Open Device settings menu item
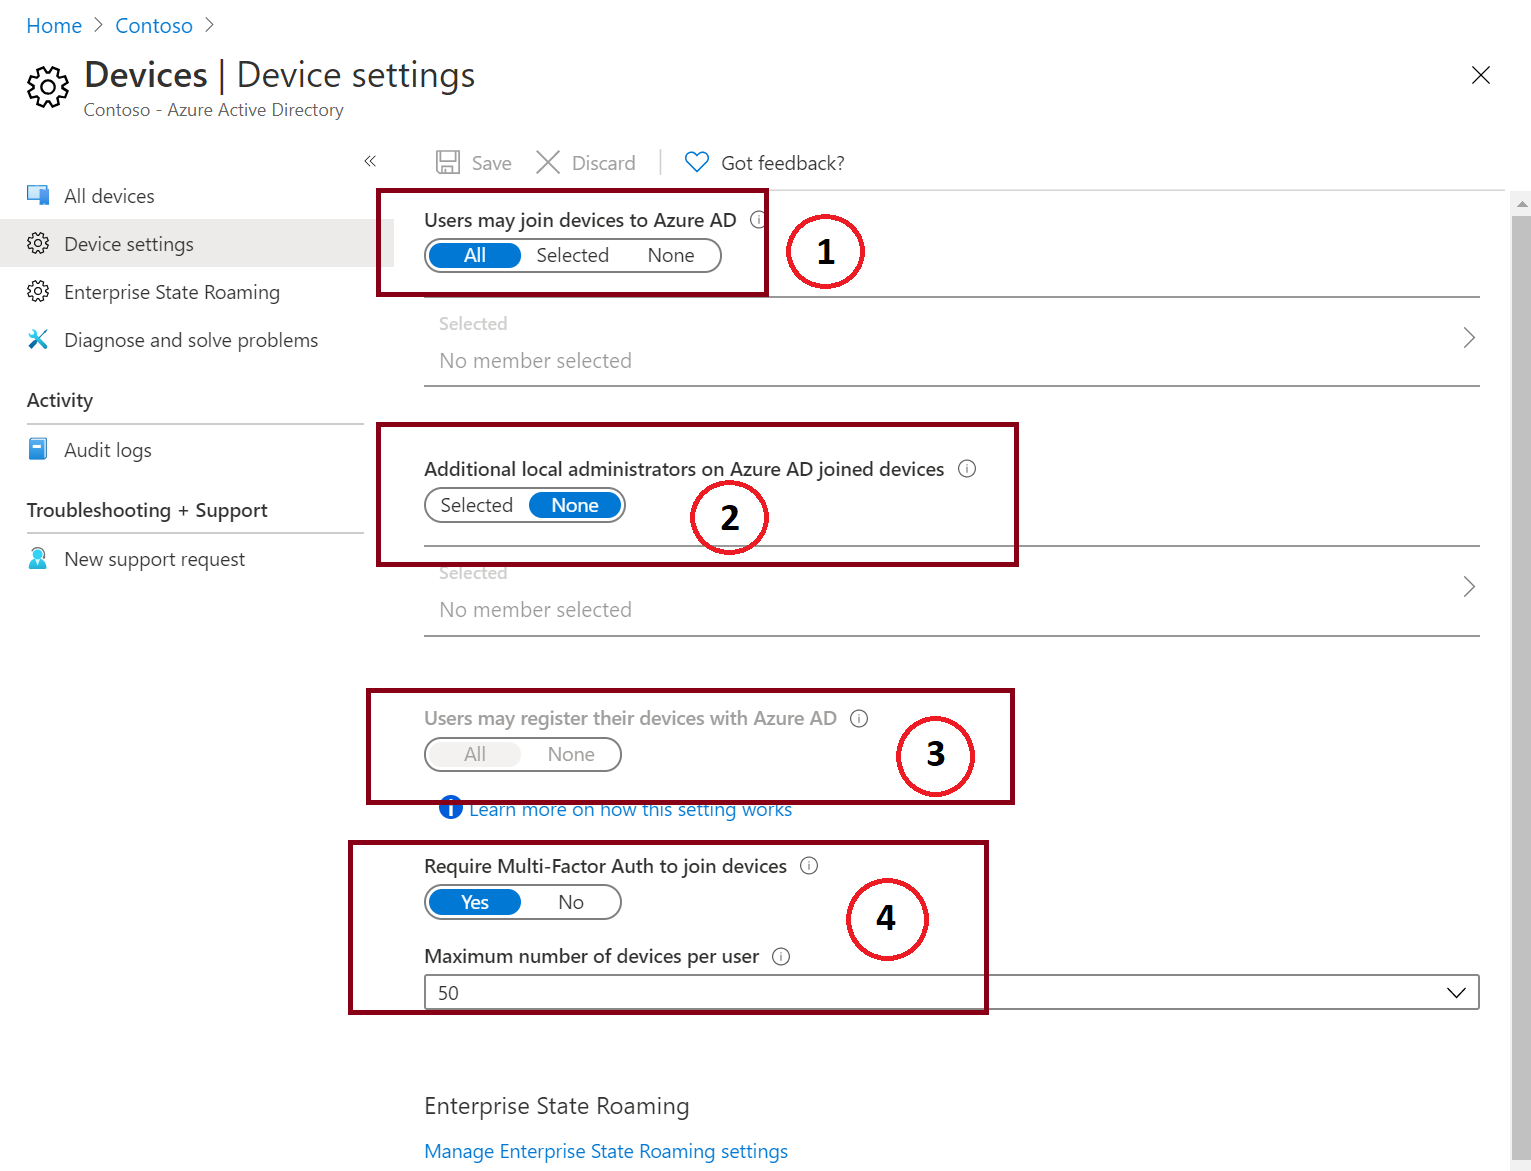 (197, 243)
